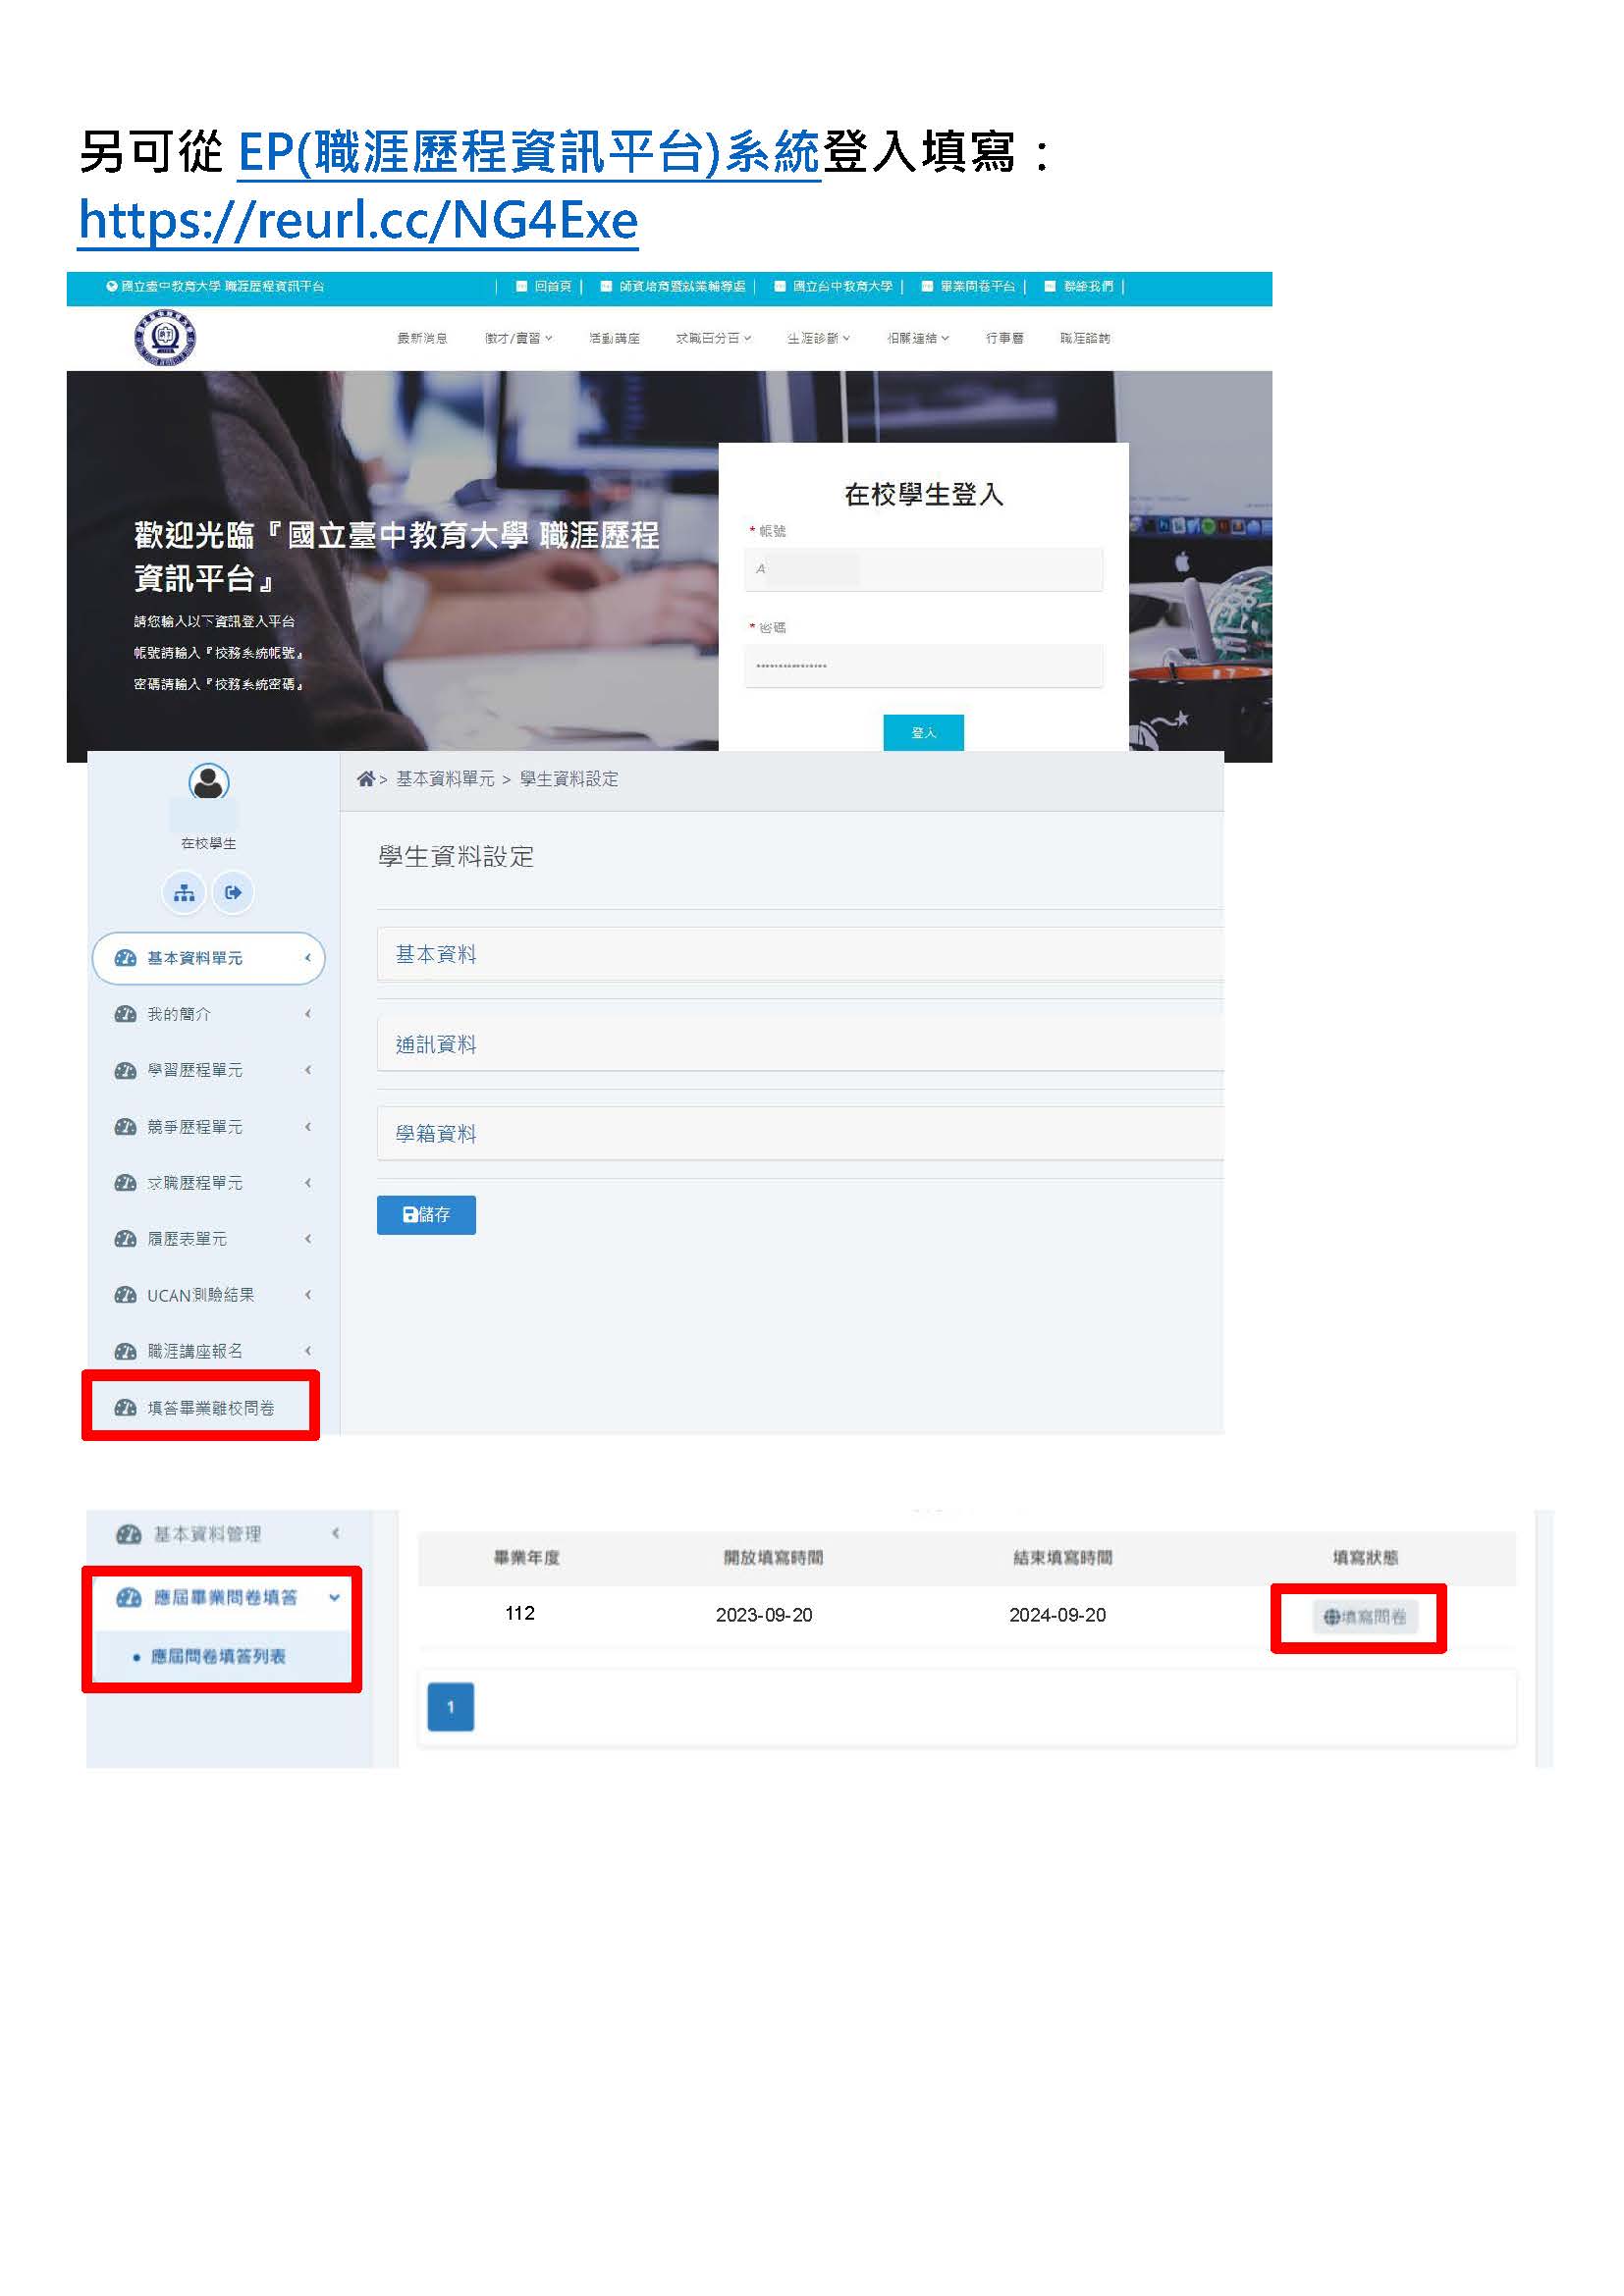Expand the 相關連結 dropdown menu
This screenshot has width=1624, height=2296.
[x=918, y=338]
